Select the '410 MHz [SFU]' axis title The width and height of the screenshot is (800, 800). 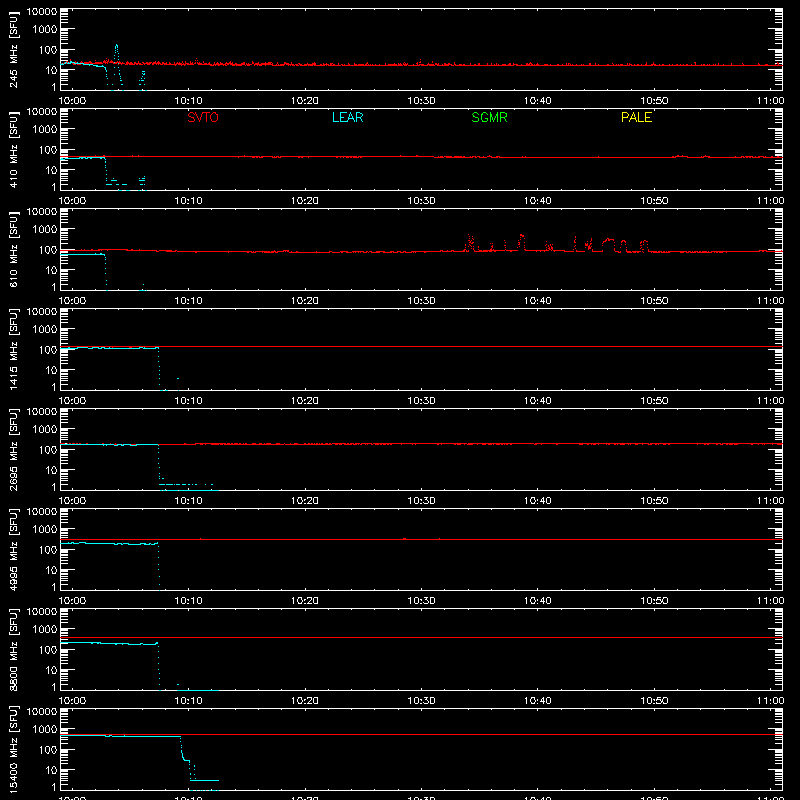14,149
